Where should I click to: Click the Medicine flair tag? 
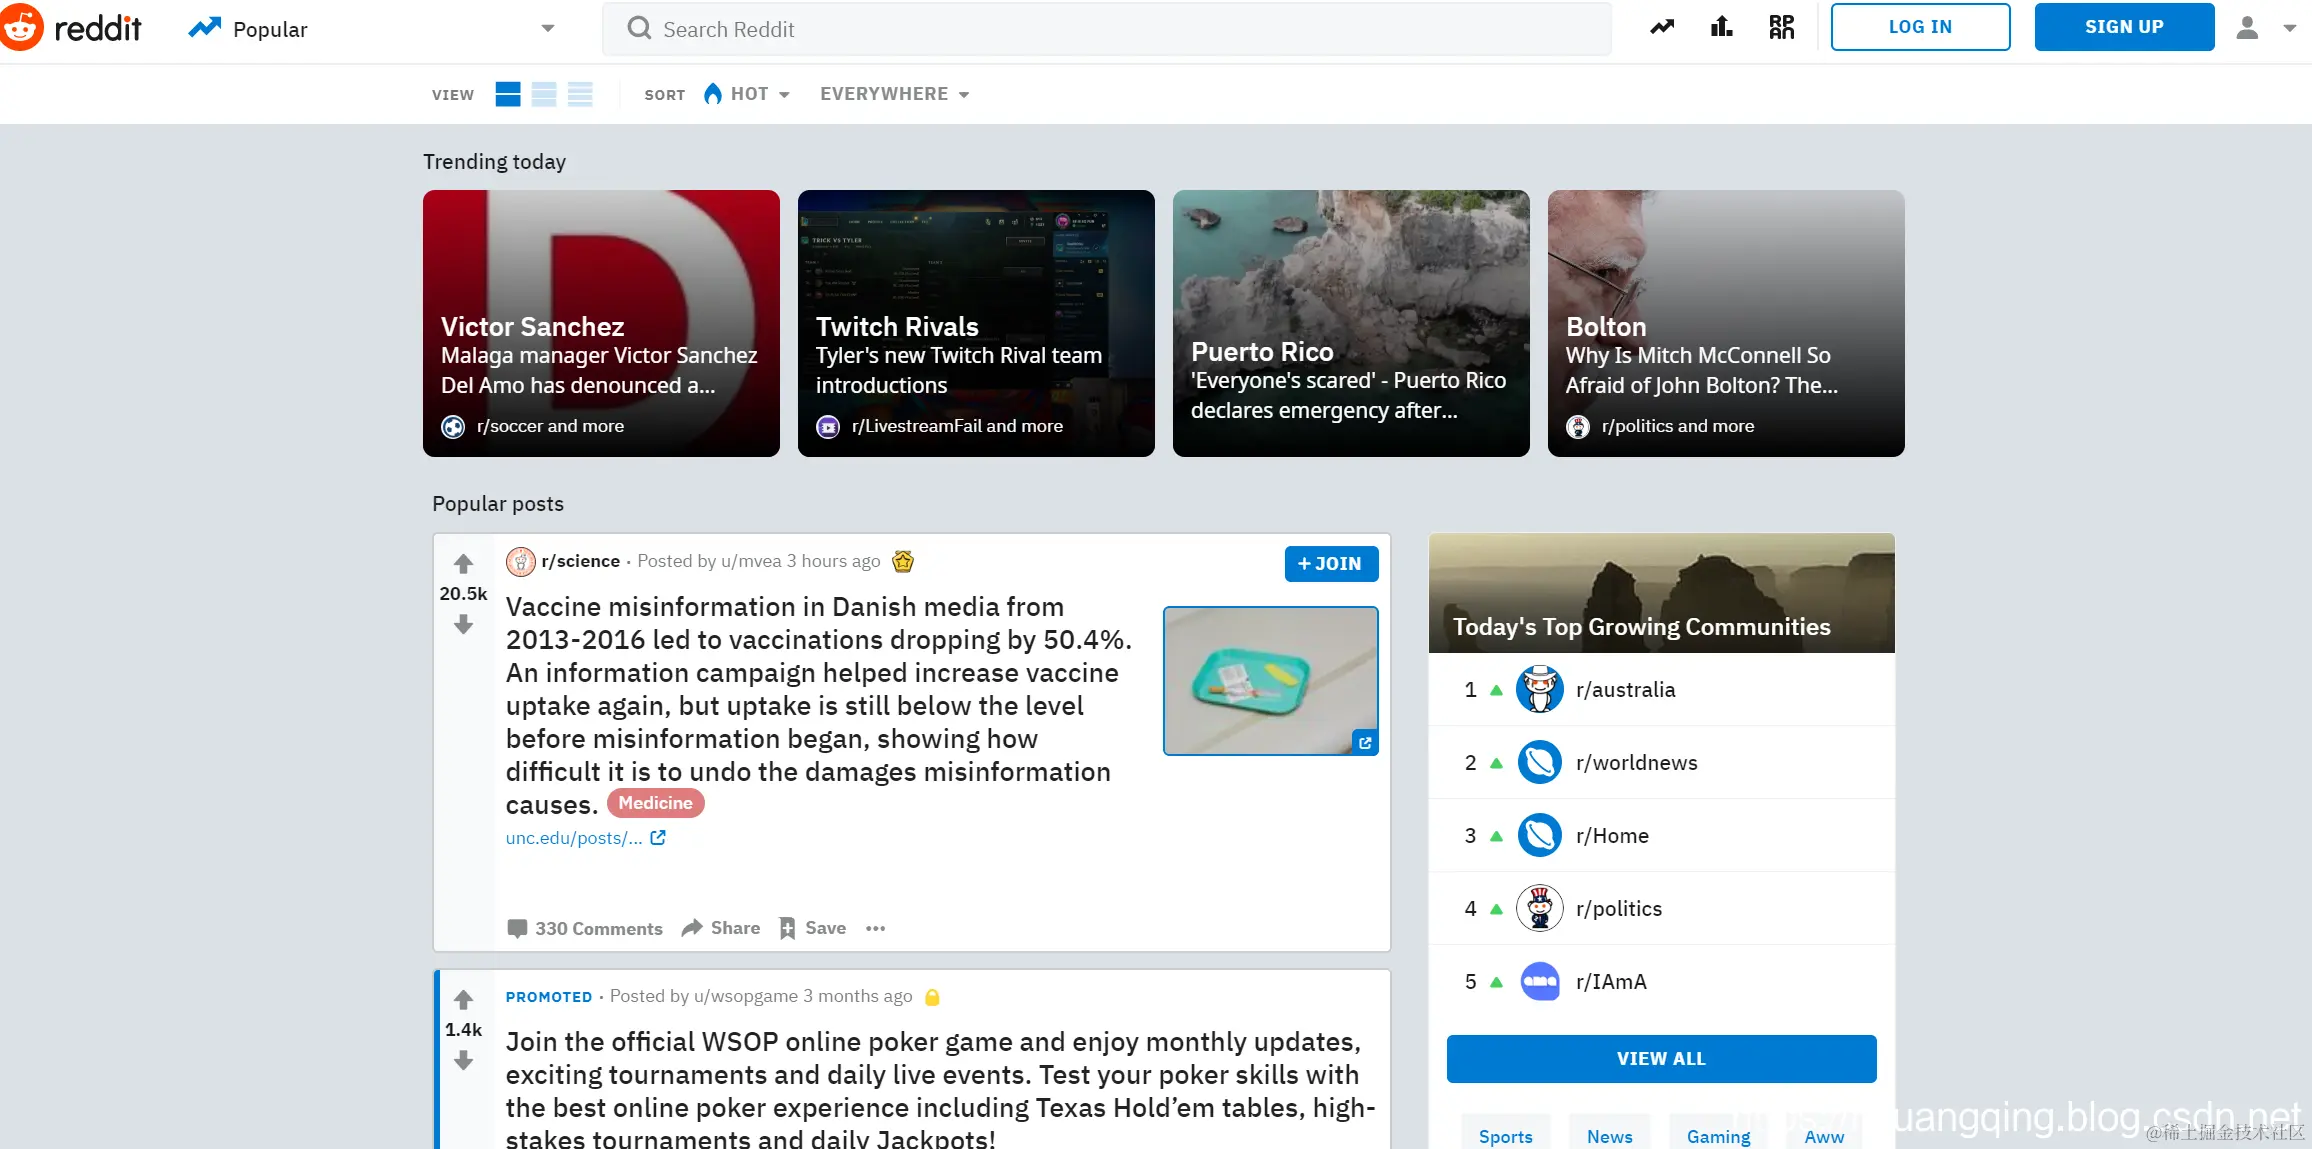[x=655, y=803]
